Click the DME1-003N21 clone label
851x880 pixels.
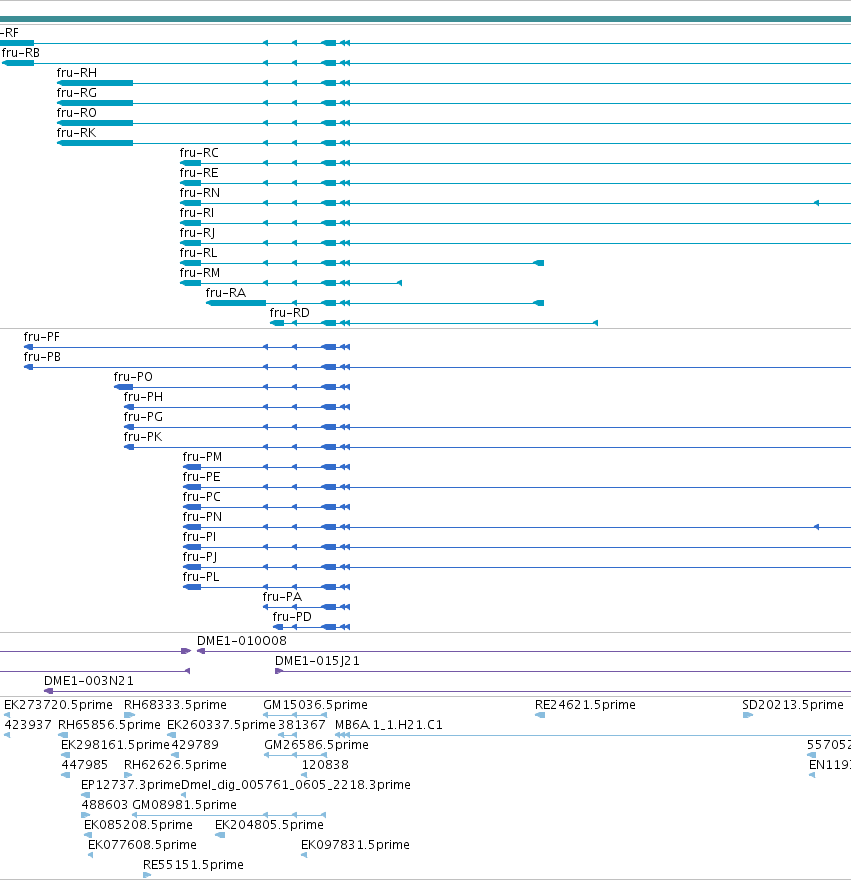tap(89, 681)
